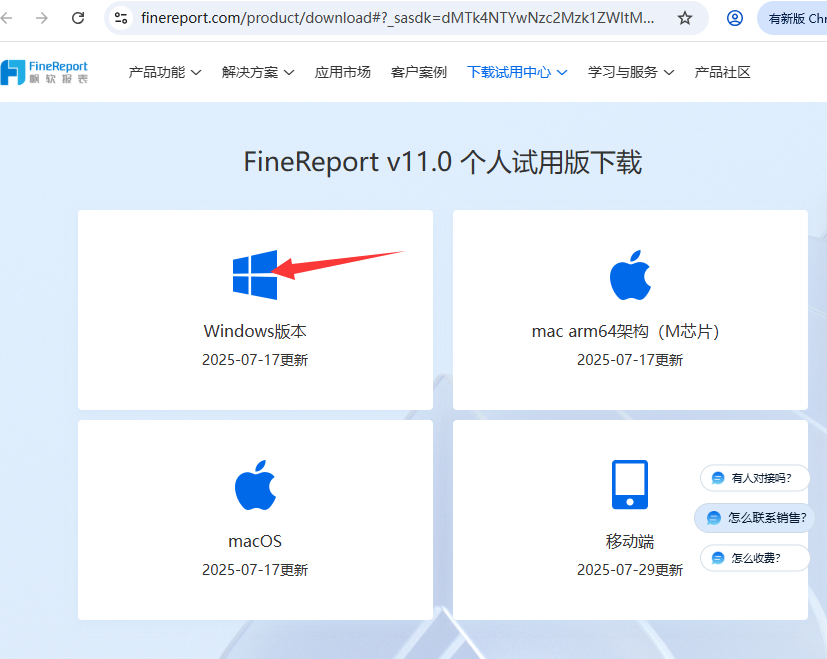Open the Chrome profile avatar icon
Viewport: 827px width, 659px height.
[735, 18]
